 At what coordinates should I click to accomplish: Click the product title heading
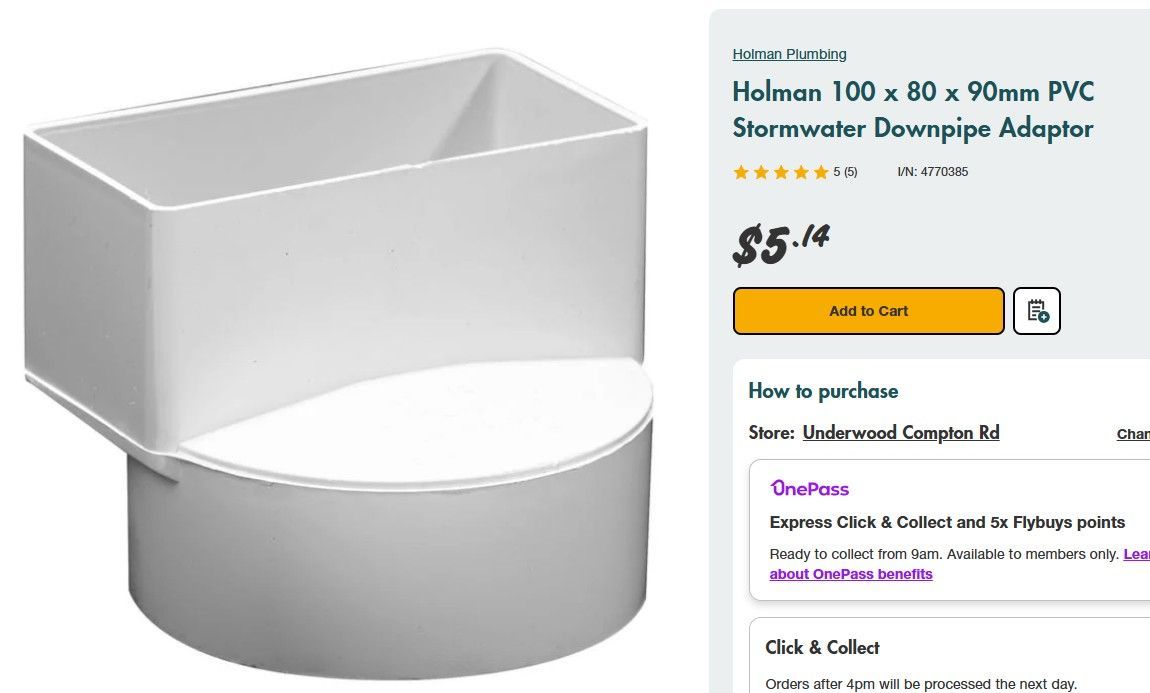[913, 110]
